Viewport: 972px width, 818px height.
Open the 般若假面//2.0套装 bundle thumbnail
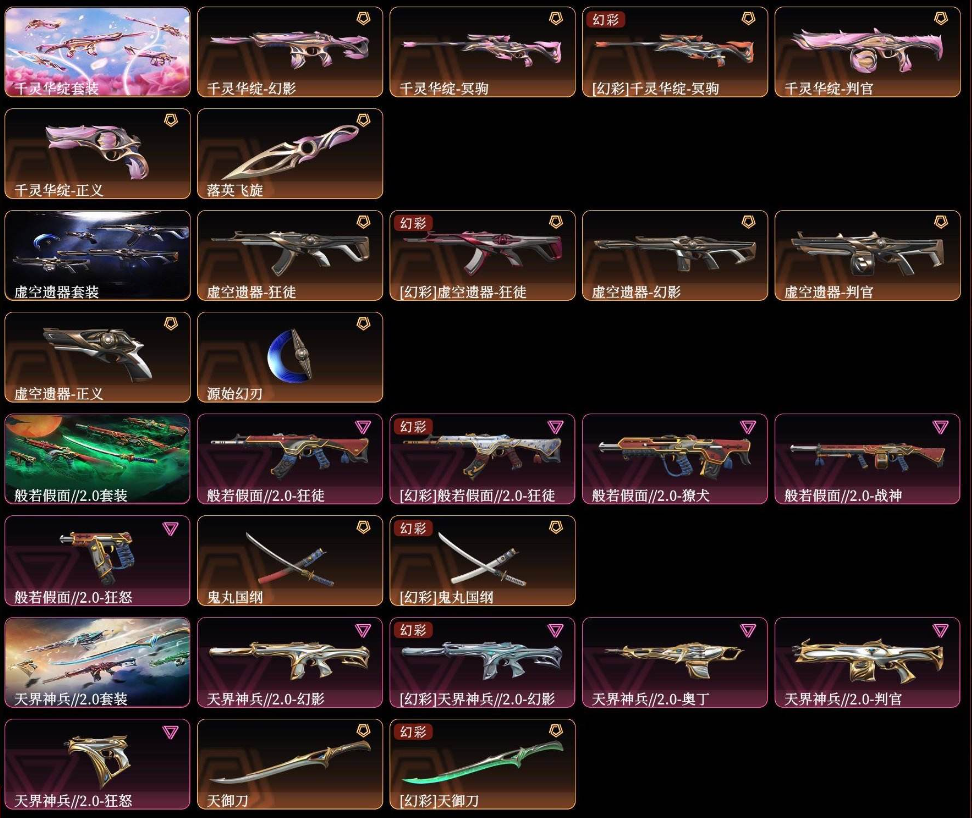pos(97,459)
